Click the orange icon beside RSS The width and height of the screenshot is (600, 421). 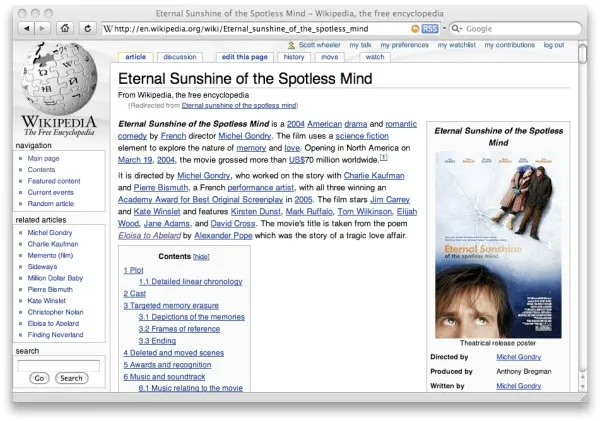click(x=415, y=29)
